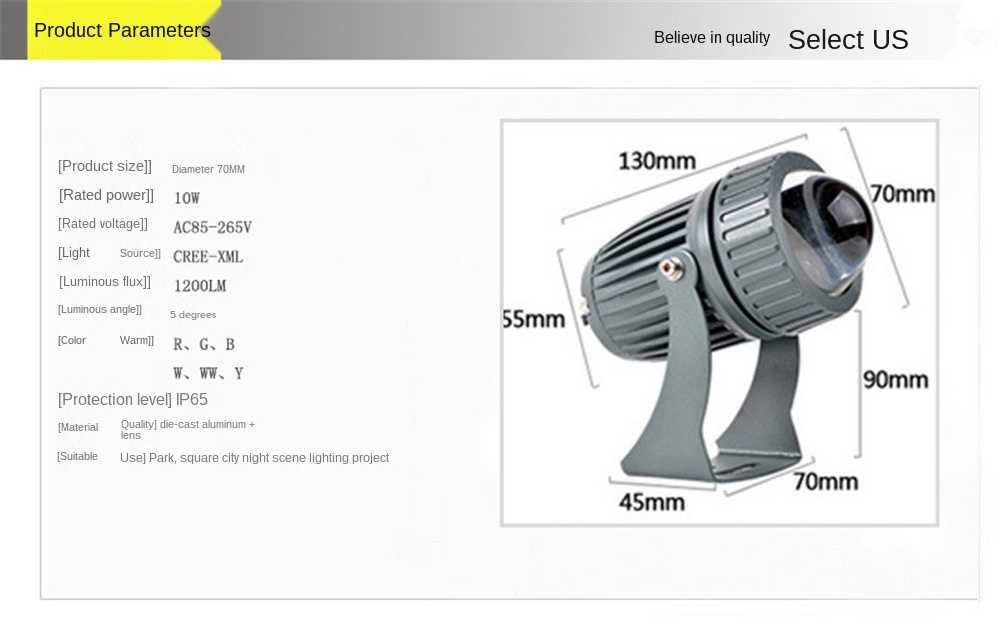Click the 10W rated power value
1000x625 pixels.
[x=187, y=198]
